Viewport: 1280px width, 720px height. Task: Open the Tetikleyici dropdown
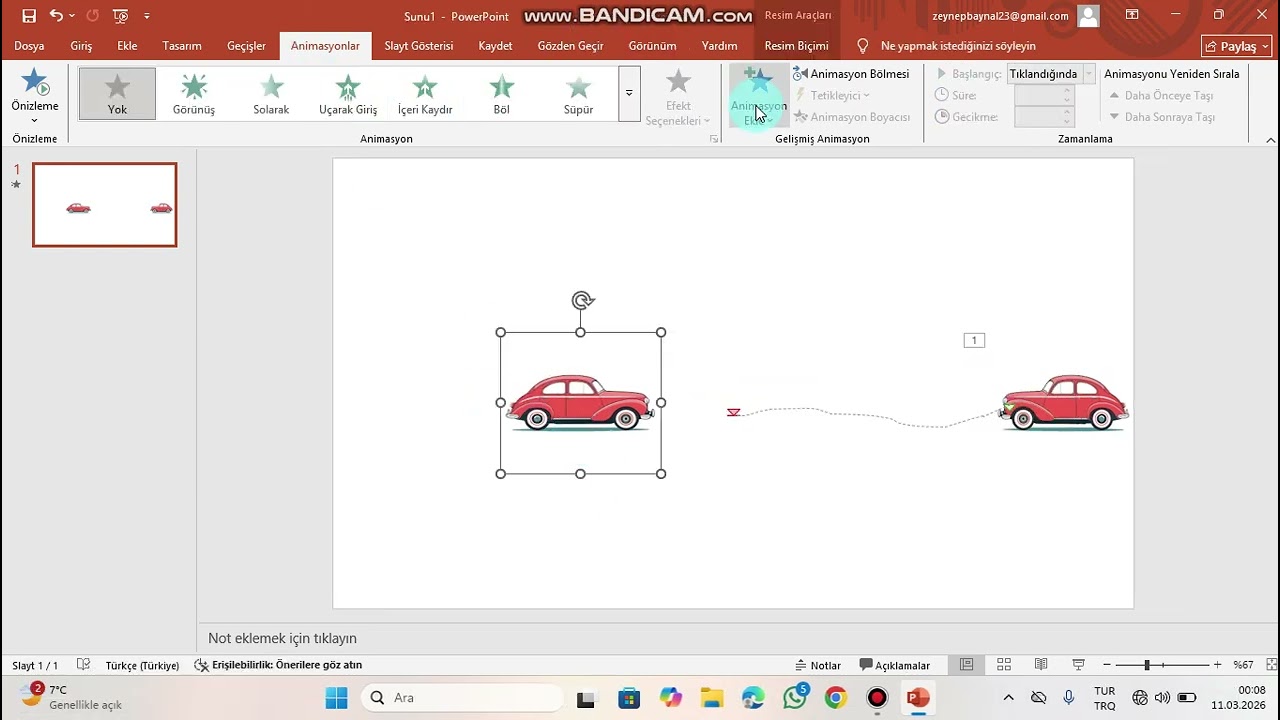832,95
